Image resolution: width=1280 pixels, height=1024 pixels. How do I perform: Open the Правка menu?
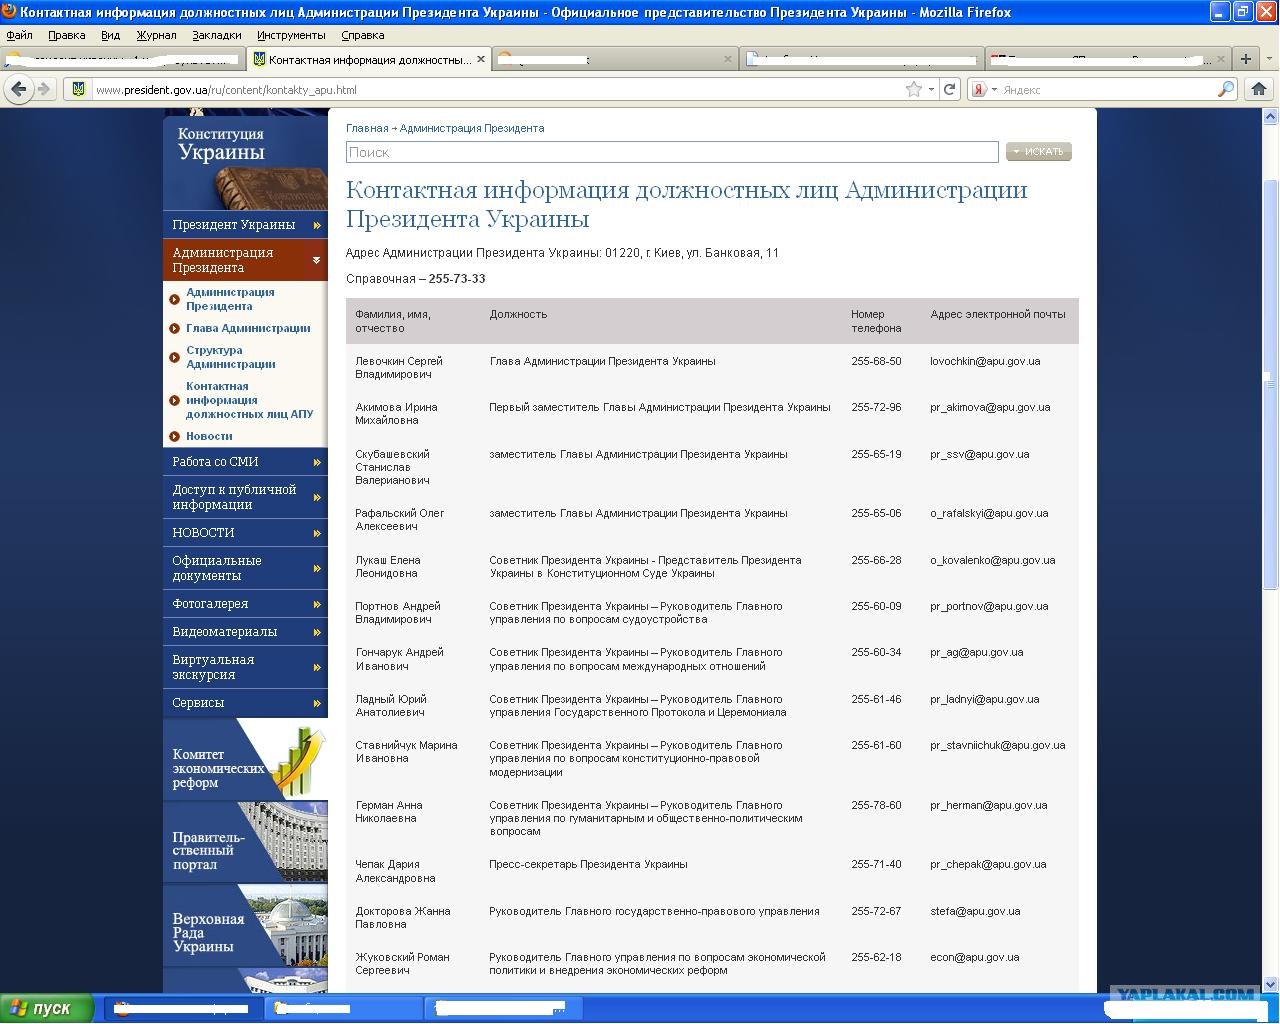66,35
